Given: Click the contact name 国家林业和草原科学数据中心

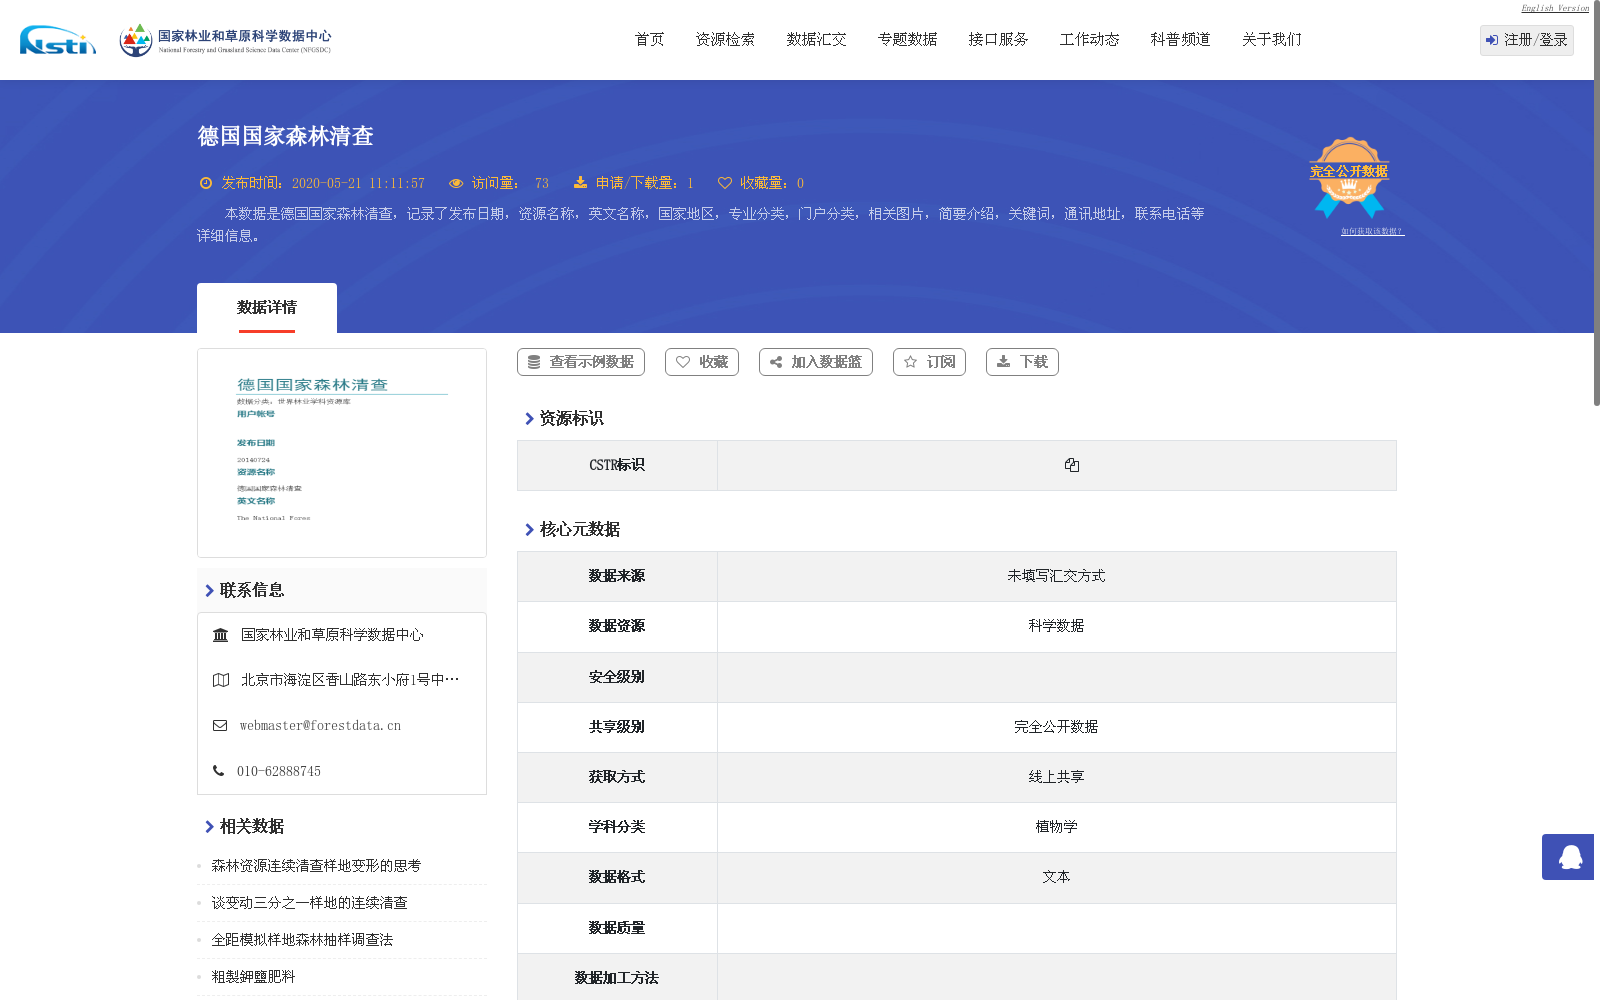Looking at the screenshot, I should coord(332,635).
